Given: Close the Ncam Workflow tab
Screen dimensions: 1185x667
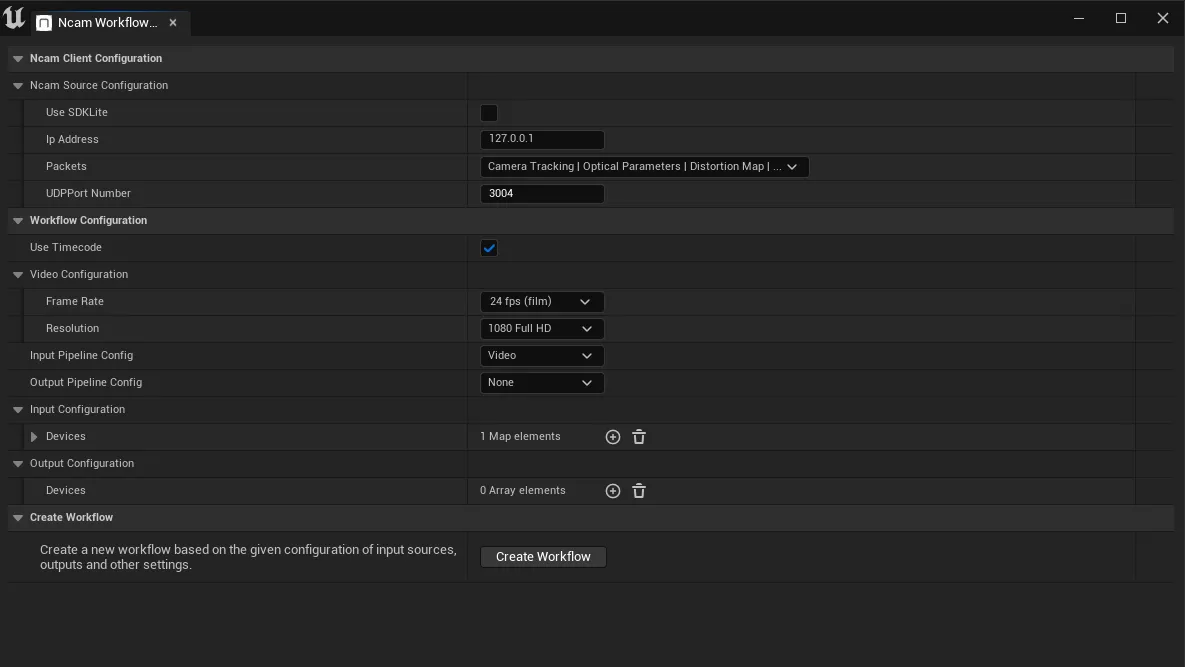Looking at the screenshot, I should click(173, 23).
